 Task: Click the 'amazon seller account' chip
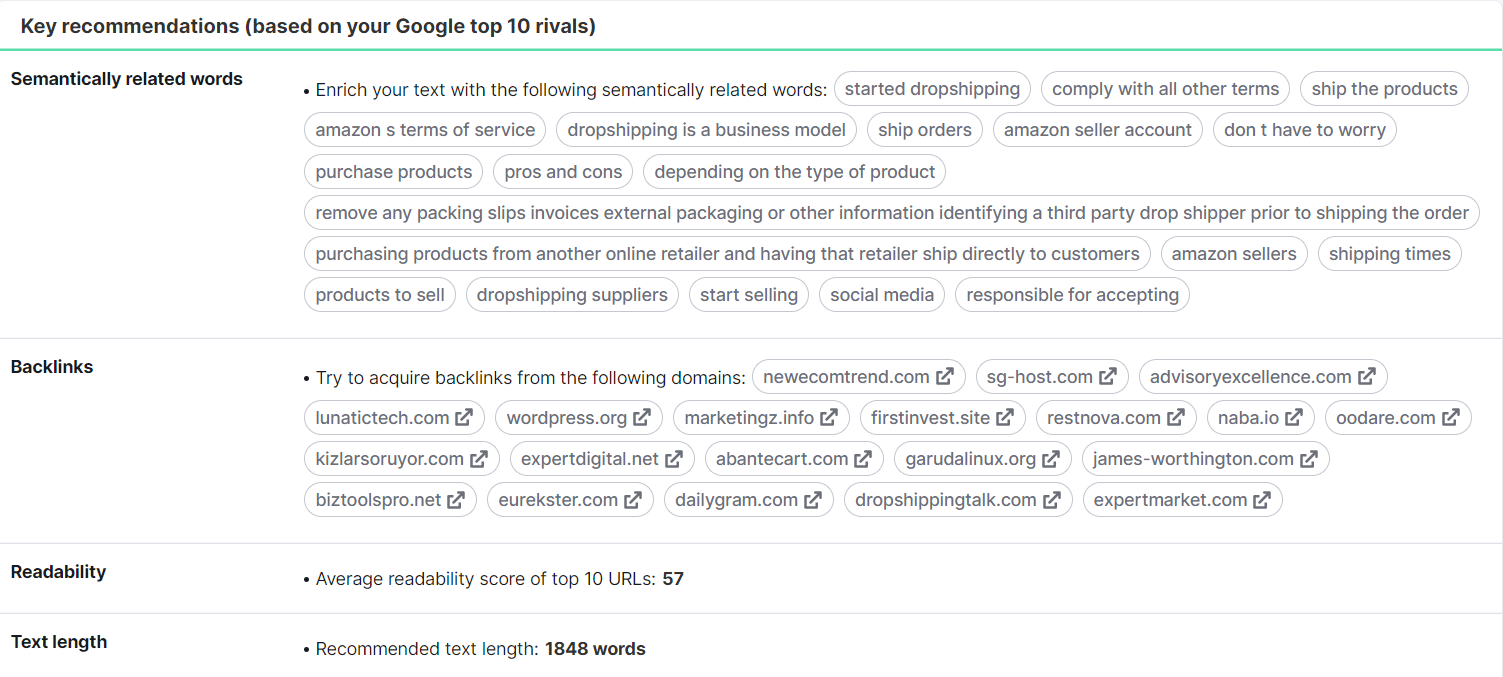point(1098,130)
